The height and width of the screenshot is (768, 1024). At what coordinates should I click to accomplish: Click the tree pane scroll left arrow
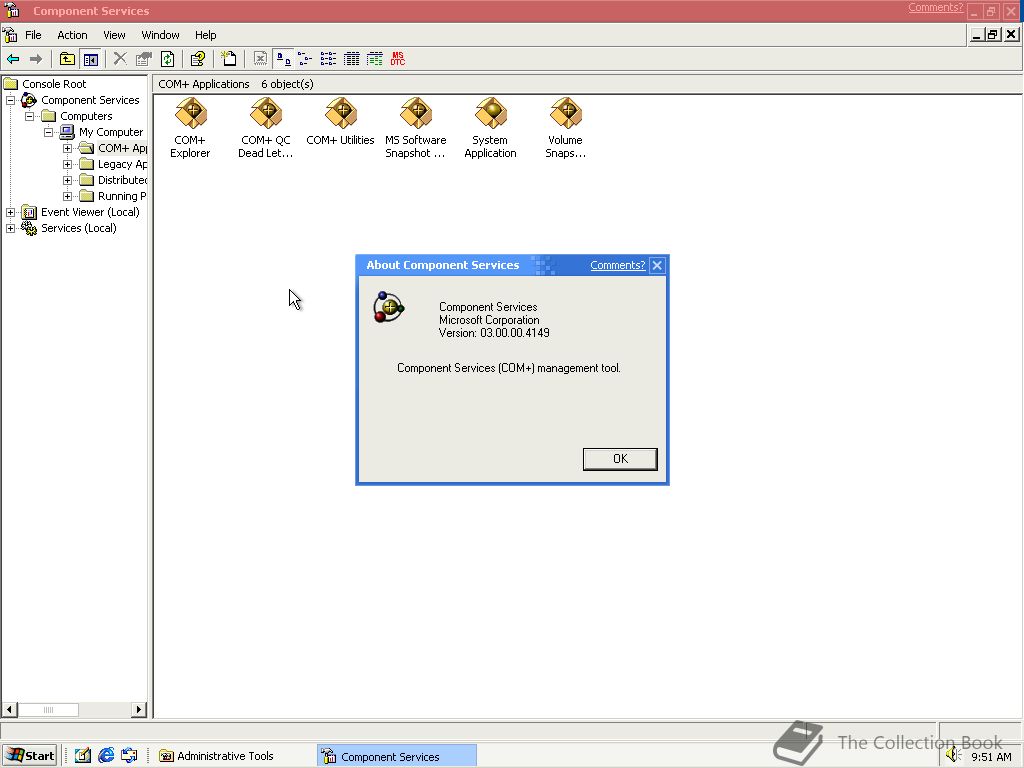pos(9,710)
